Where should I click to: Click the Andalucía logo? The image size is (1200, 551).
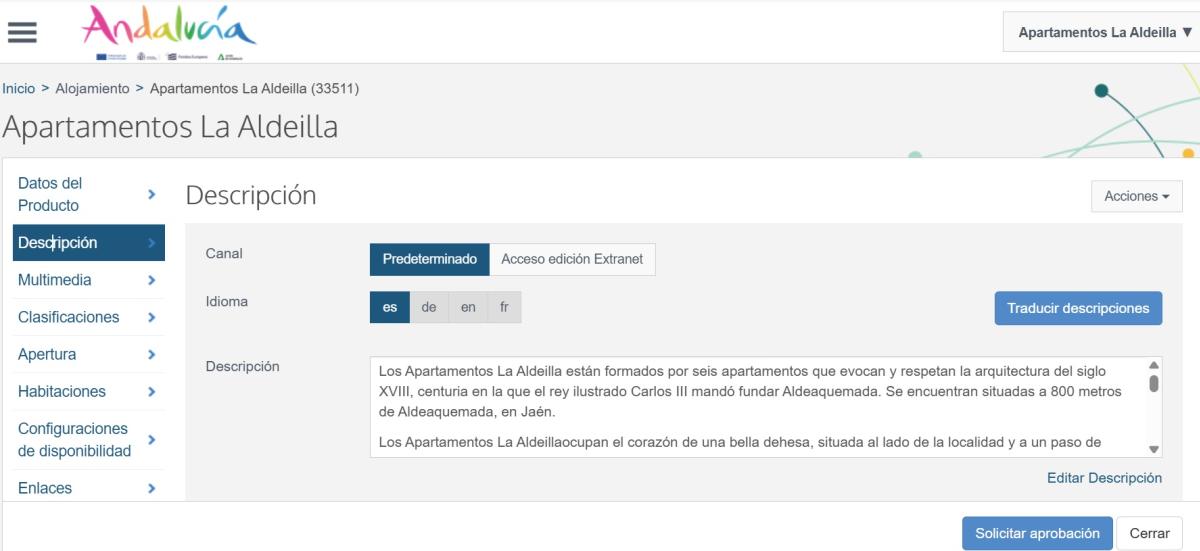coord(169,30)
